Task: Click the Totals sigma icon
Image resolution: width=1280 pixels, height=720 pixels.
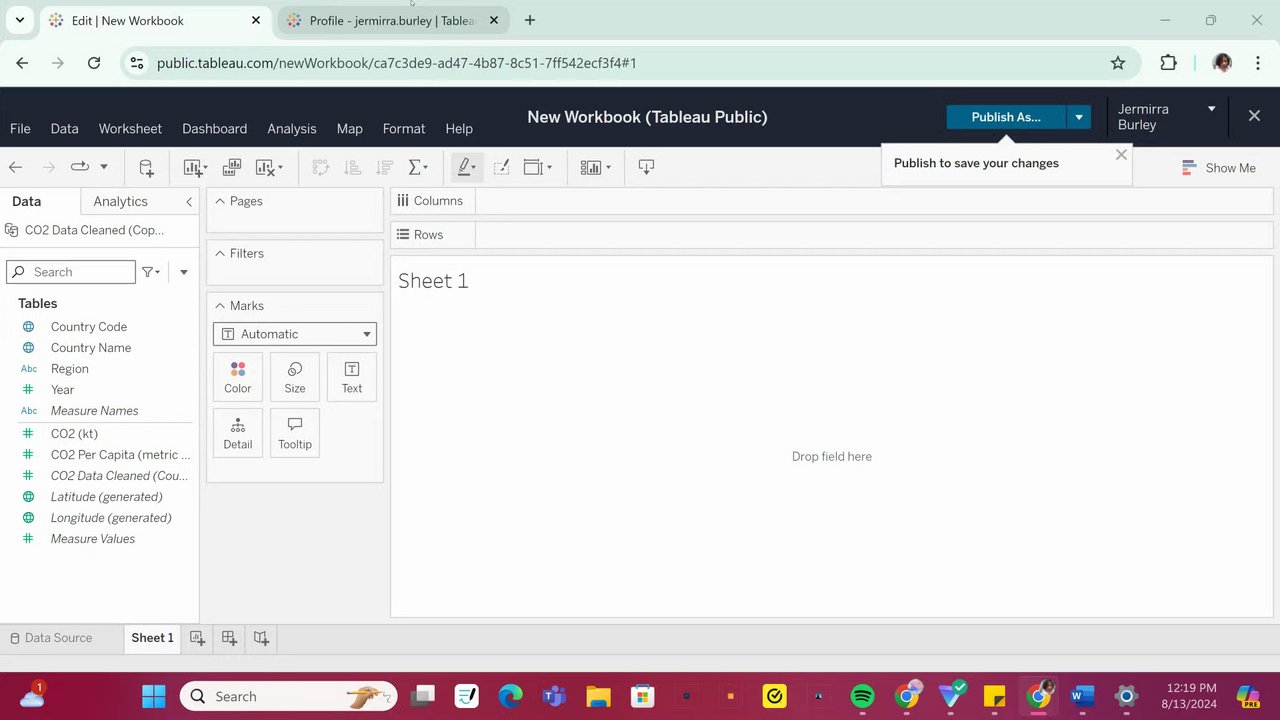Action: (x=416, y=167)
